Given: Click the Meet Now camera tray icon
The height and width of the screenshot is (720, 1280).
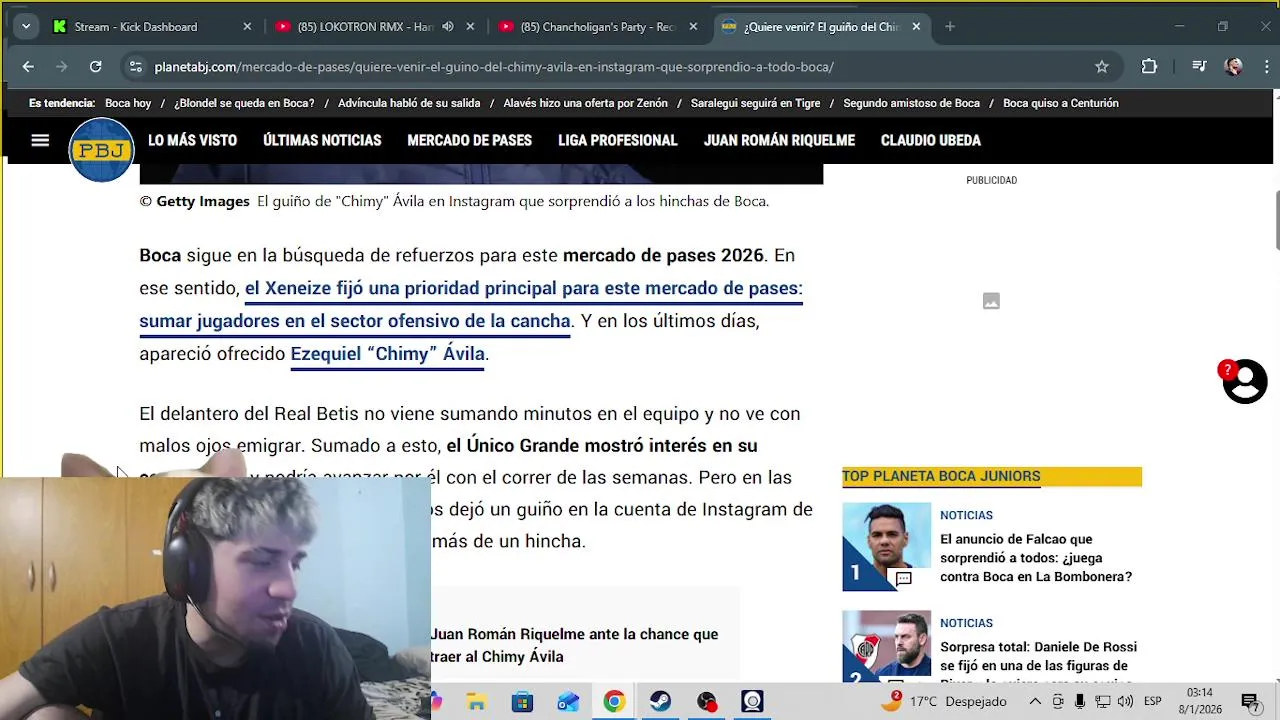Looking at the screenshot, I should pyautogui.click(x=1059, y=702).
